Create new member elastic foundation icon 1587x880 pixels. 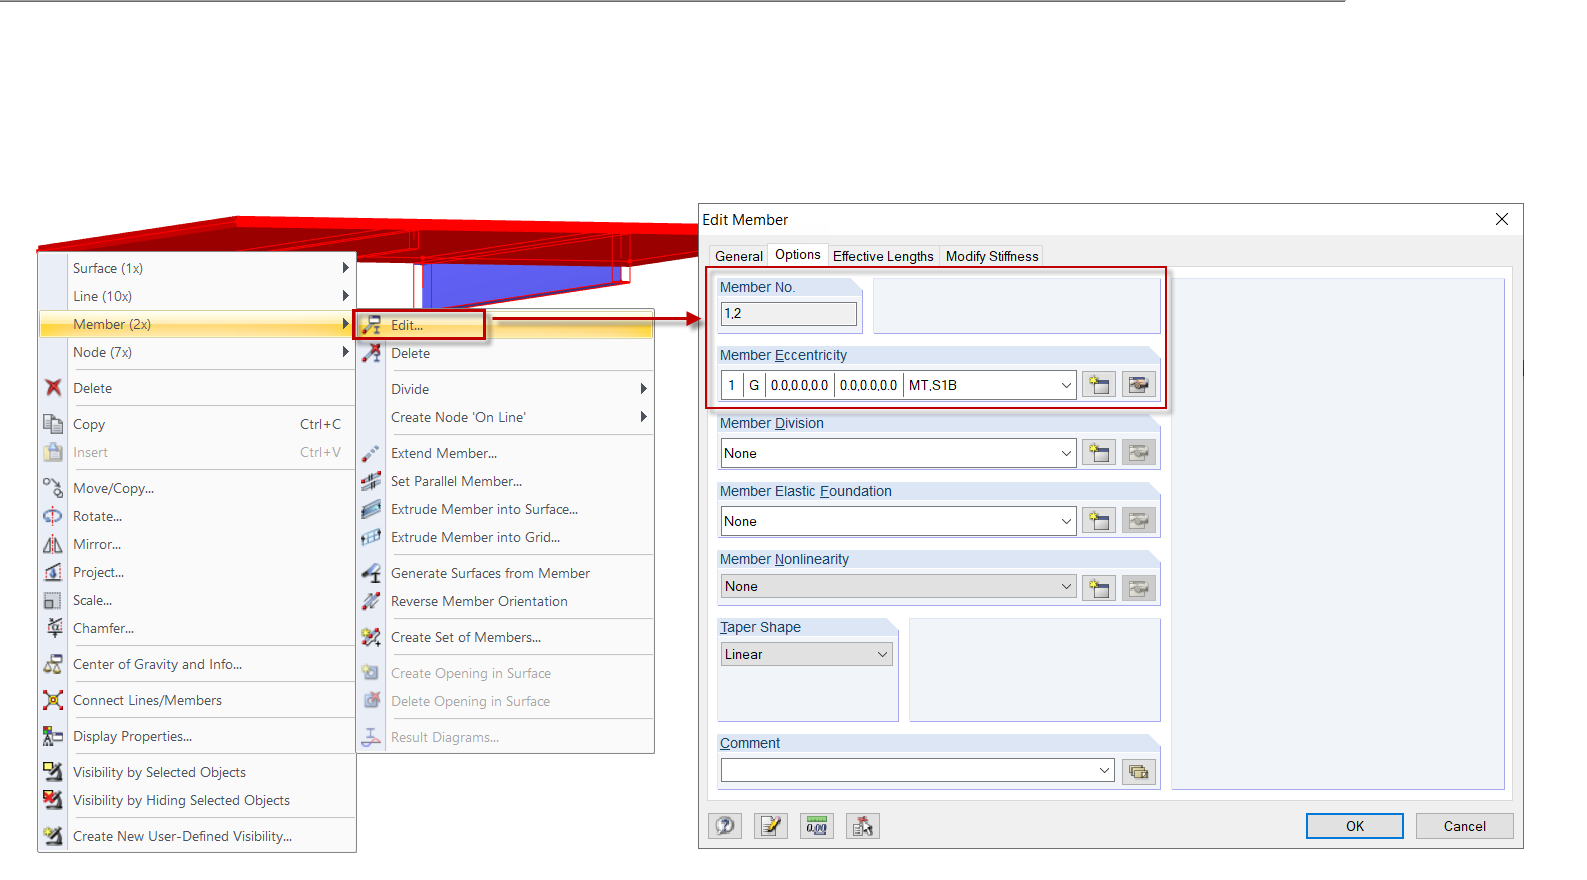point(1099,521)
